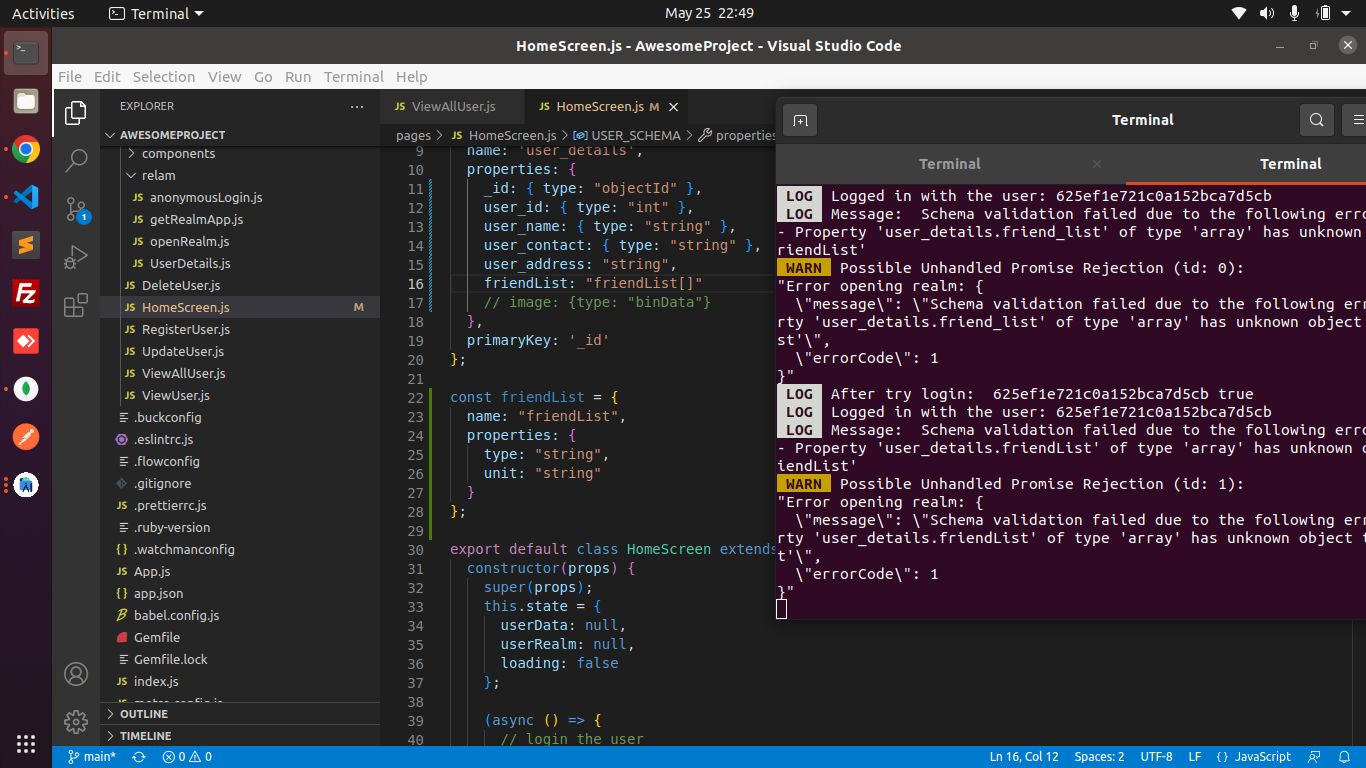Open the Explorer view in activity bar
The image size is (1366, 768).
pos(76,113)
